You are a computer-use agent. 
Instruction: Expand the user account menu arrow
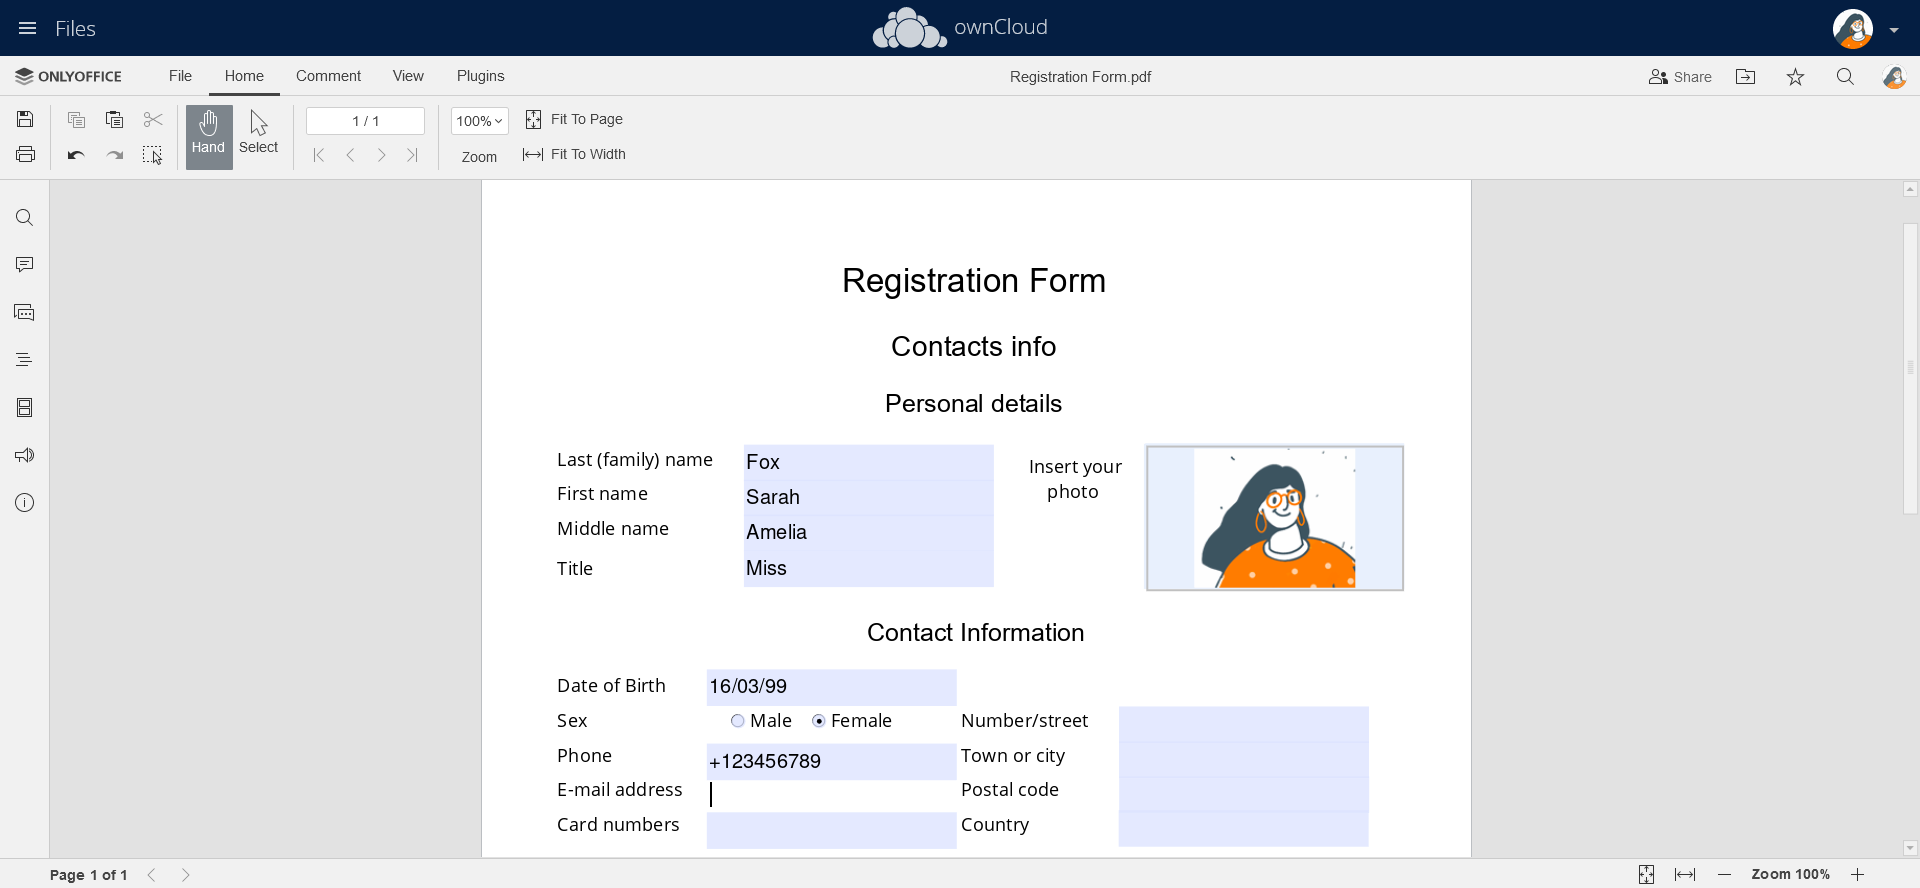(x=1894, y=30)
